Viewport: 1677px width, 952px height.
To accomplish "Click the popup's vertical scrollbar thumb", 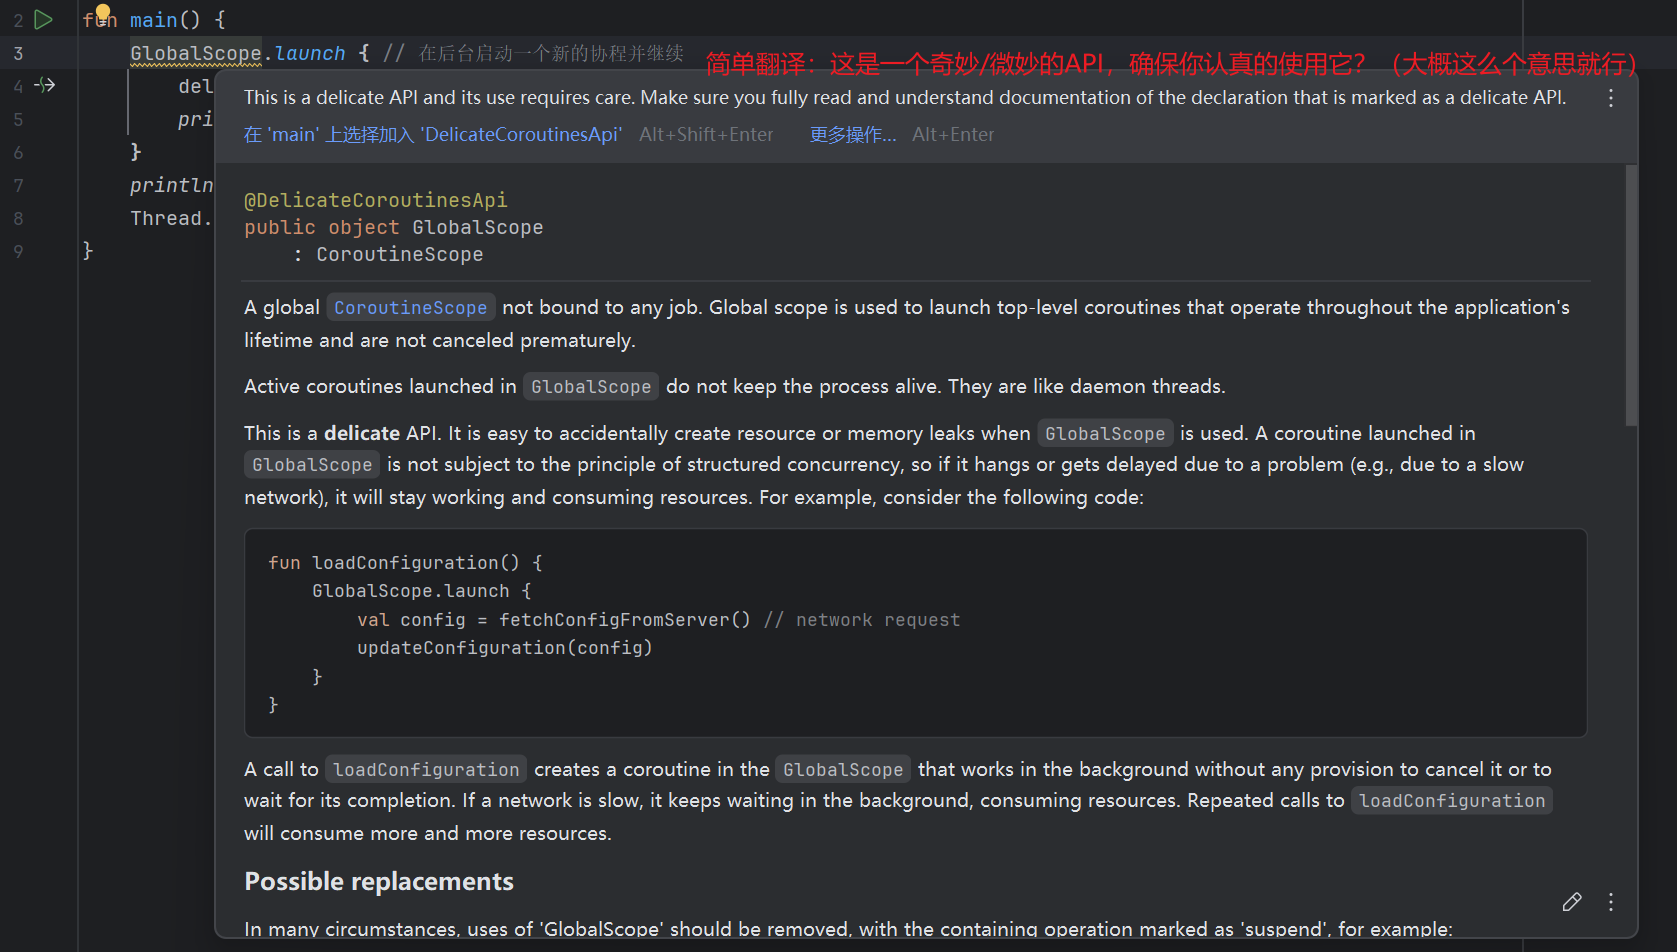I will (x=1631, y=295).
